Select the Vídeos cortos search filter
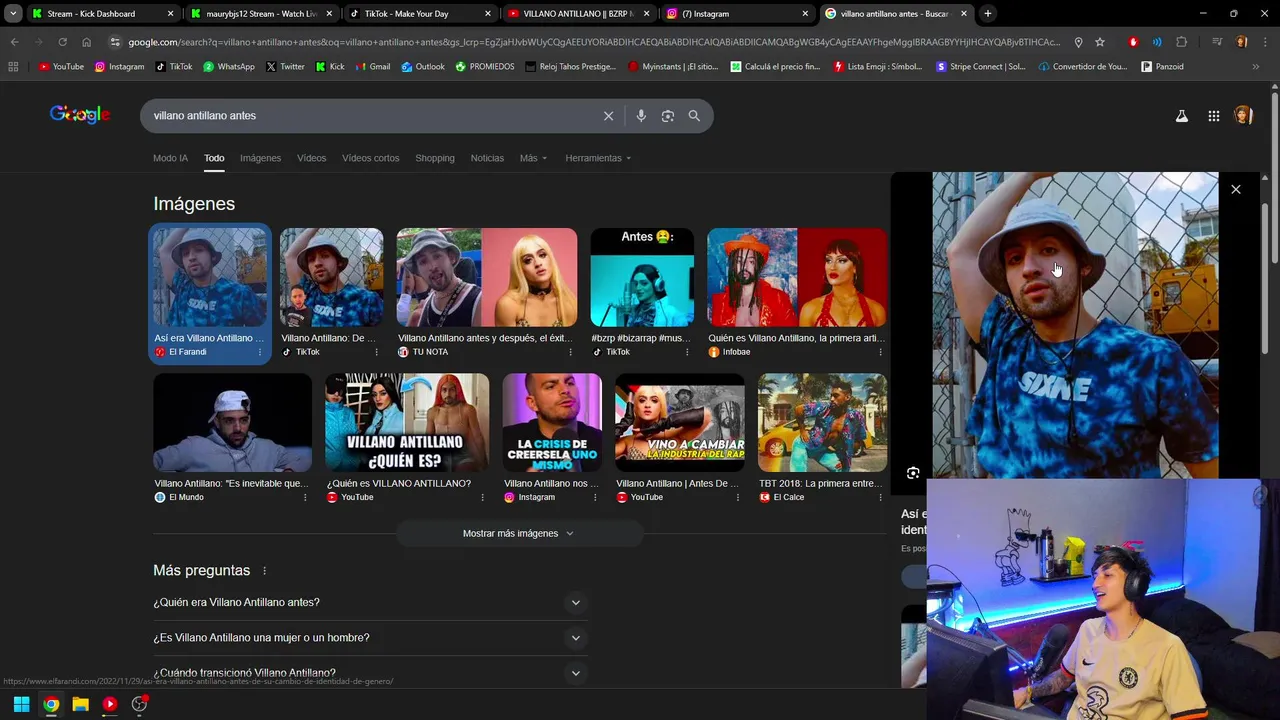 point(370,158)
